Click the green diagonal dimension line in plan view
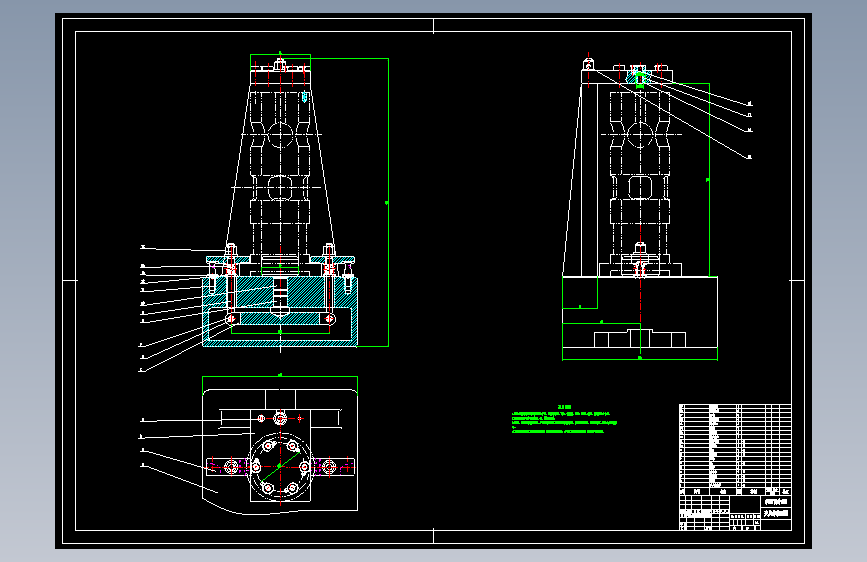This screenshot has height=562, width=867. point(280,466)
